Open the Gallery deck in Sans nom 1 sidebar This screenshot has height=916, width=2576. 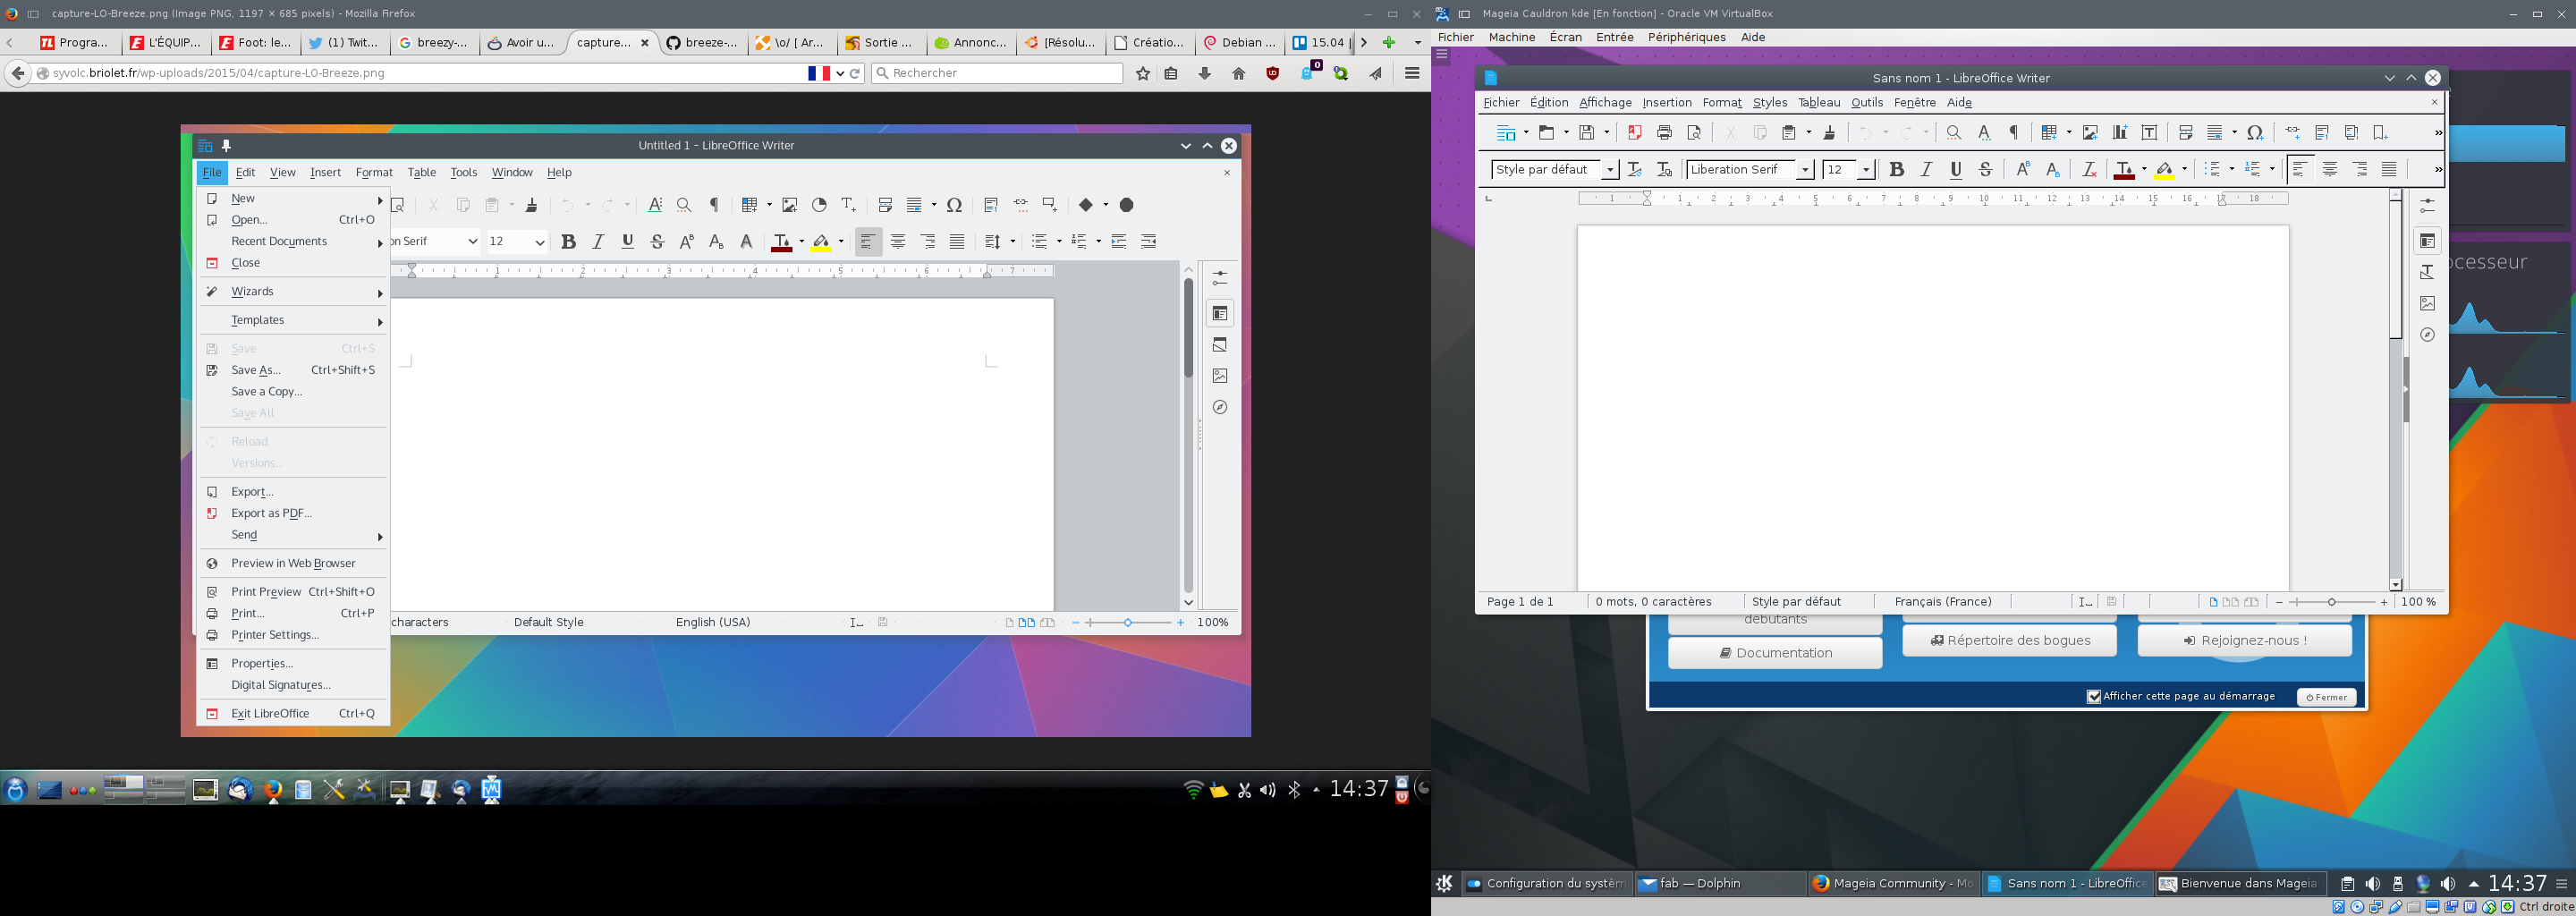[x=2427, y=303]
